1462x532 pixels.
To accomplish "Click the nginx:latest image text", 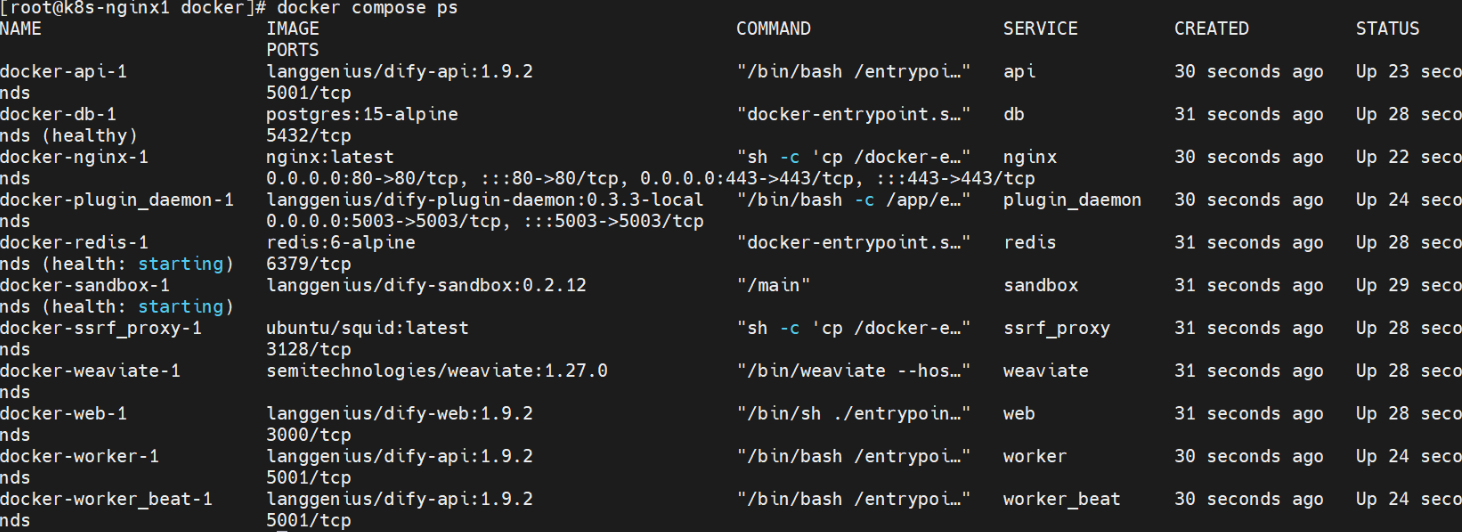I will [x=330, y=157].
